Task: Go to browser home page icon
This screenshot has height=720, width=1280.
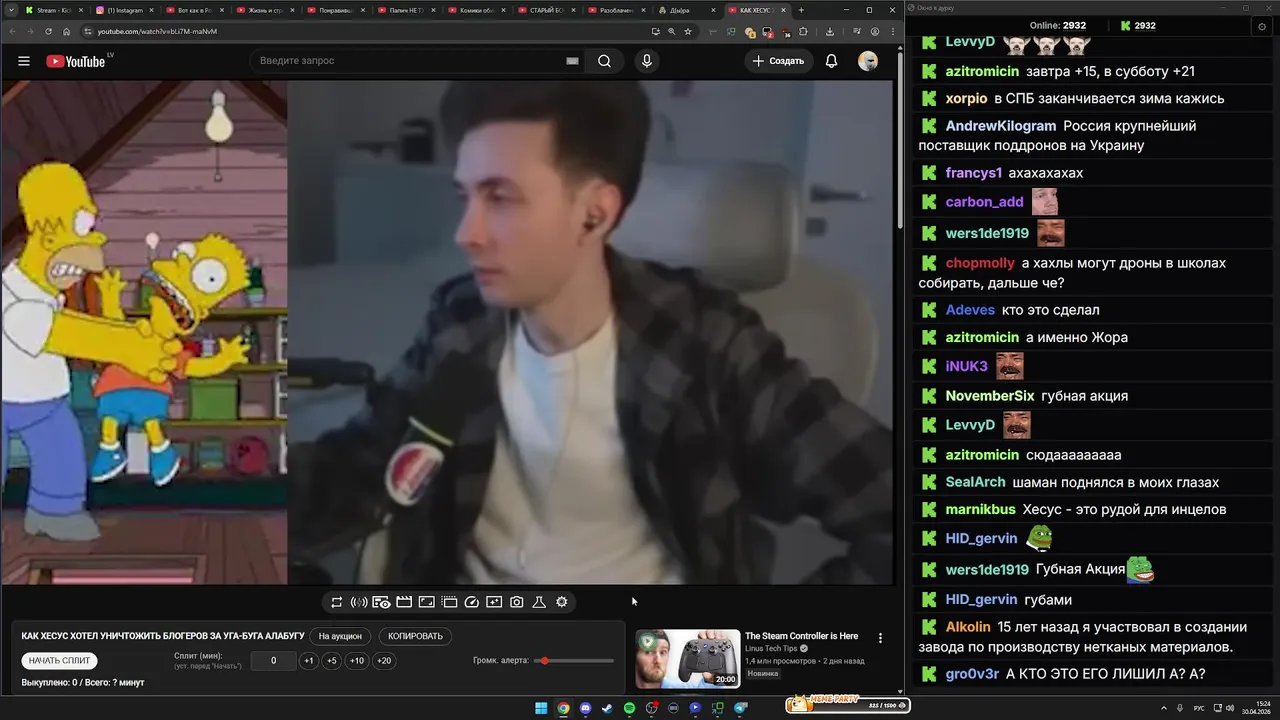Action: pyautogui.click(x=67, y=31)
